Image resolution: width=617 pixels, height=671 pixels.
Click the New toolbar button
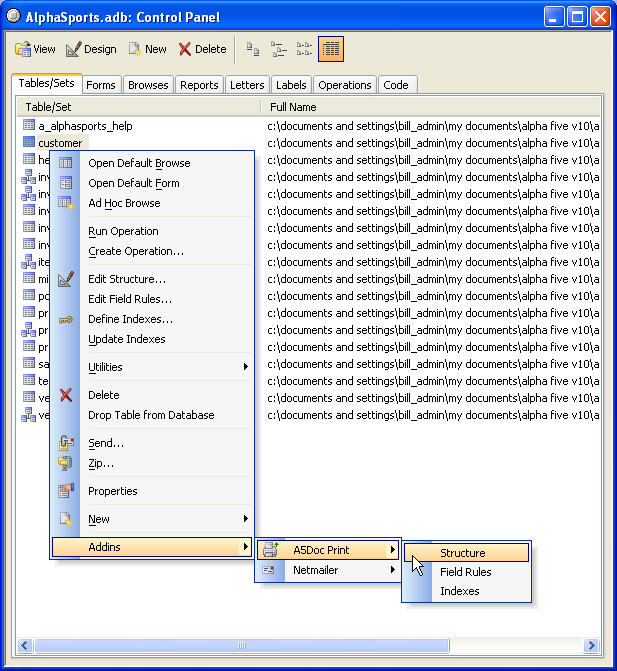coord(148,49)
